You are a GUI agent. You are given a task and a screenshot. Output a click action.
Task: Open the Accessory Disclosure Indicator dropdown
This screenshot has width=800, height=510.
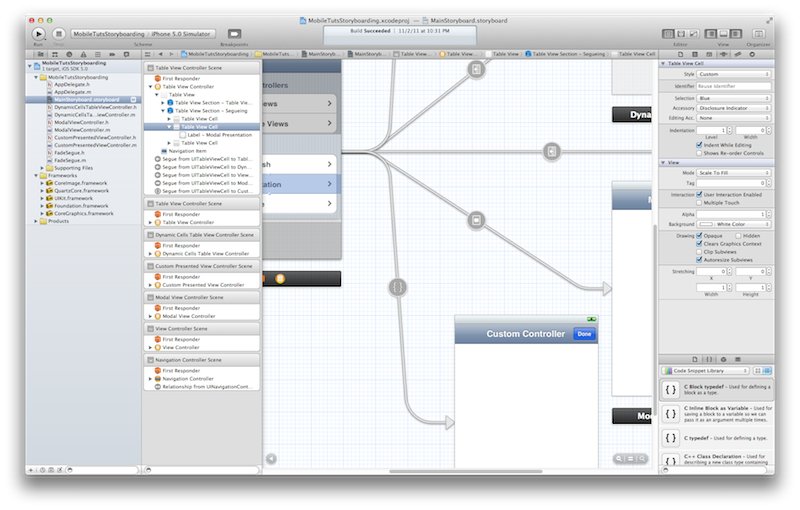(734, 108)
